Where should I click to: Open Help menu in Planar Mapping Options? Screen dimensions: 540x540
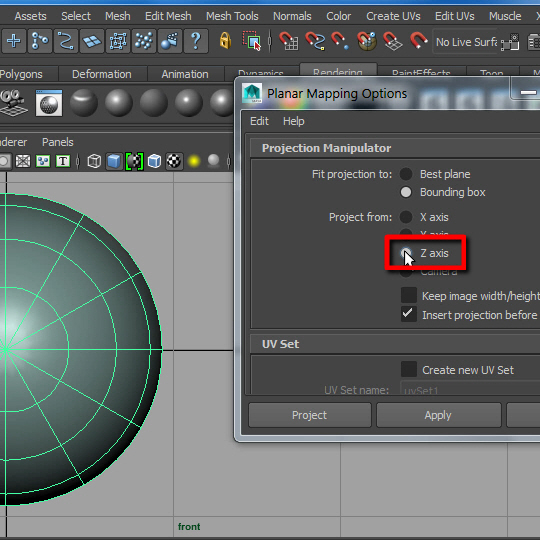pos(293,121)
